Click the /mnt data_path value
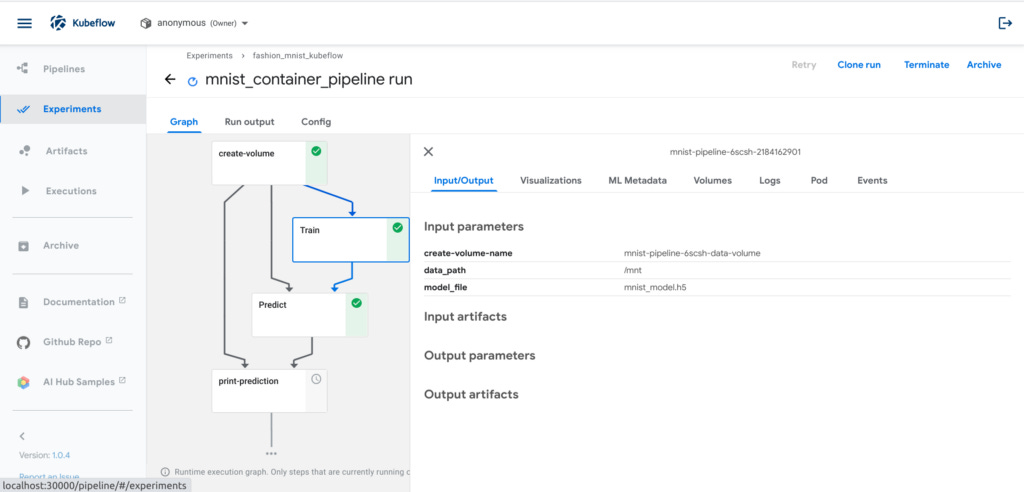 click(634, 270)
